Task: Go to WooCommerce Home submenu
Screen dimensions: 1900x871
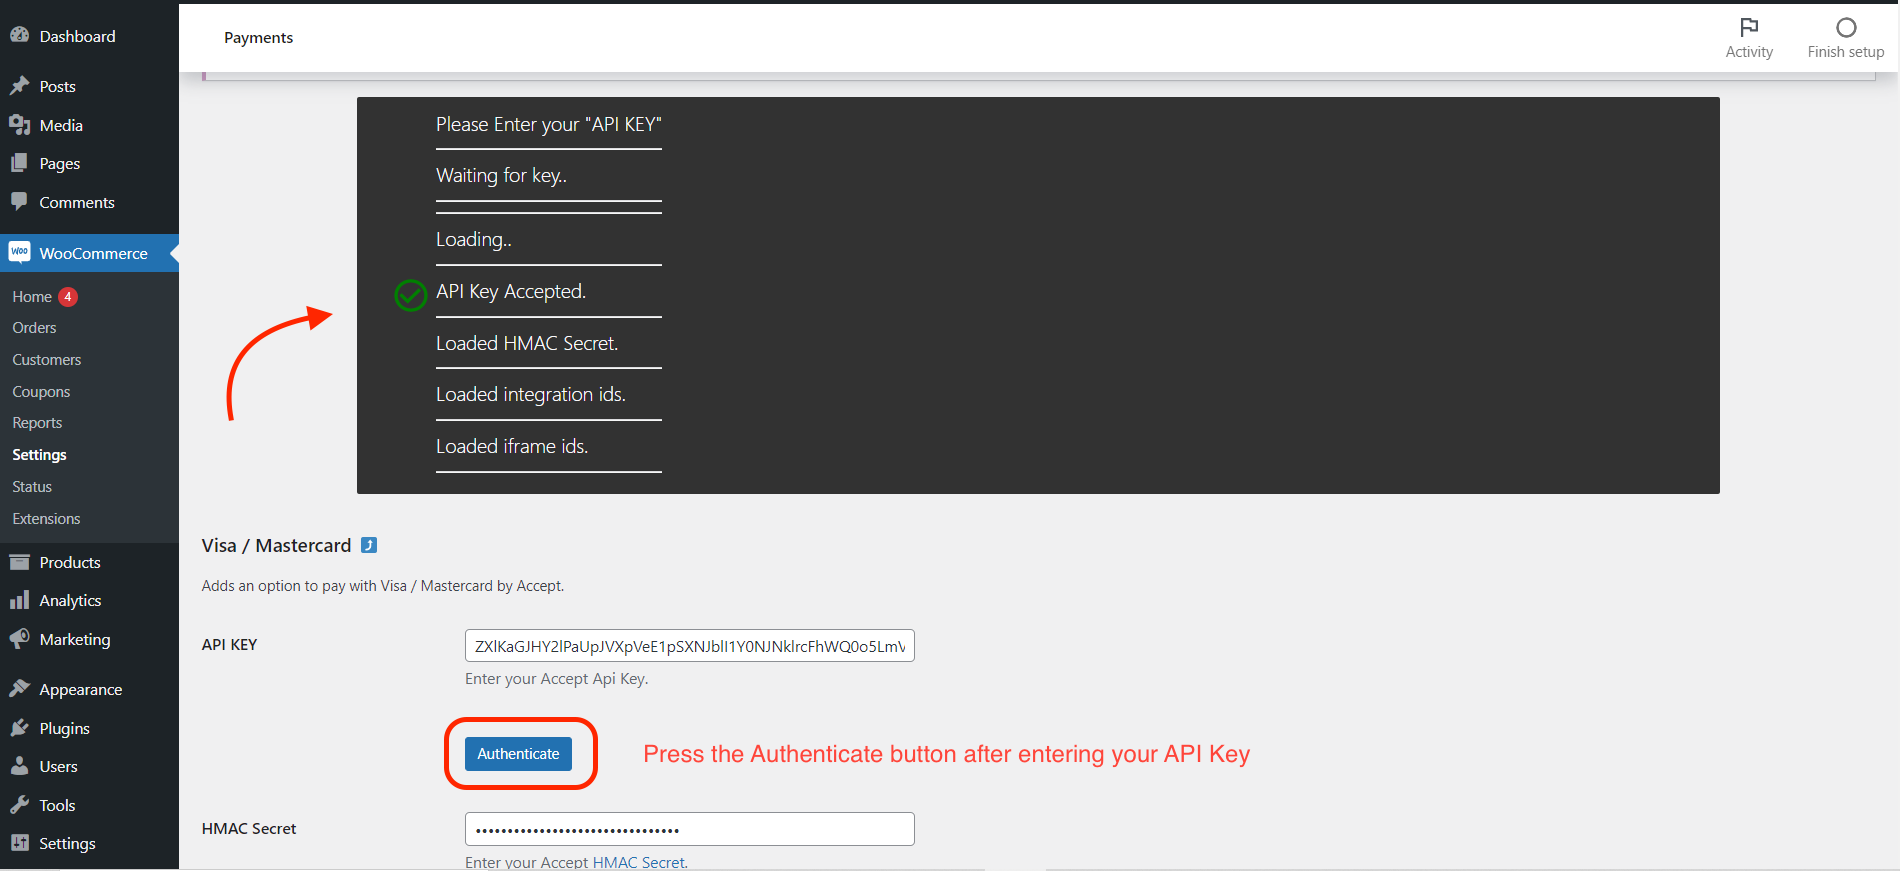Action: 32,297
